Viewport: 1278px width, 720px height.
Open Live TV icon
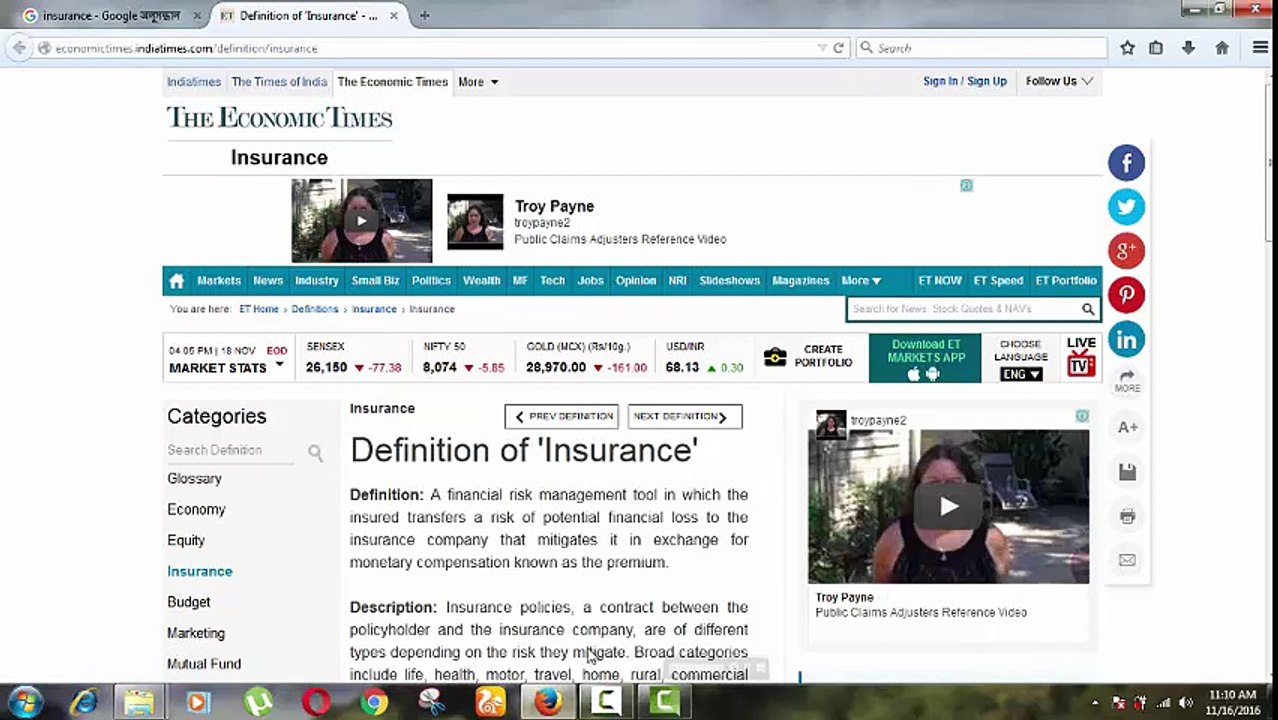1081,357
